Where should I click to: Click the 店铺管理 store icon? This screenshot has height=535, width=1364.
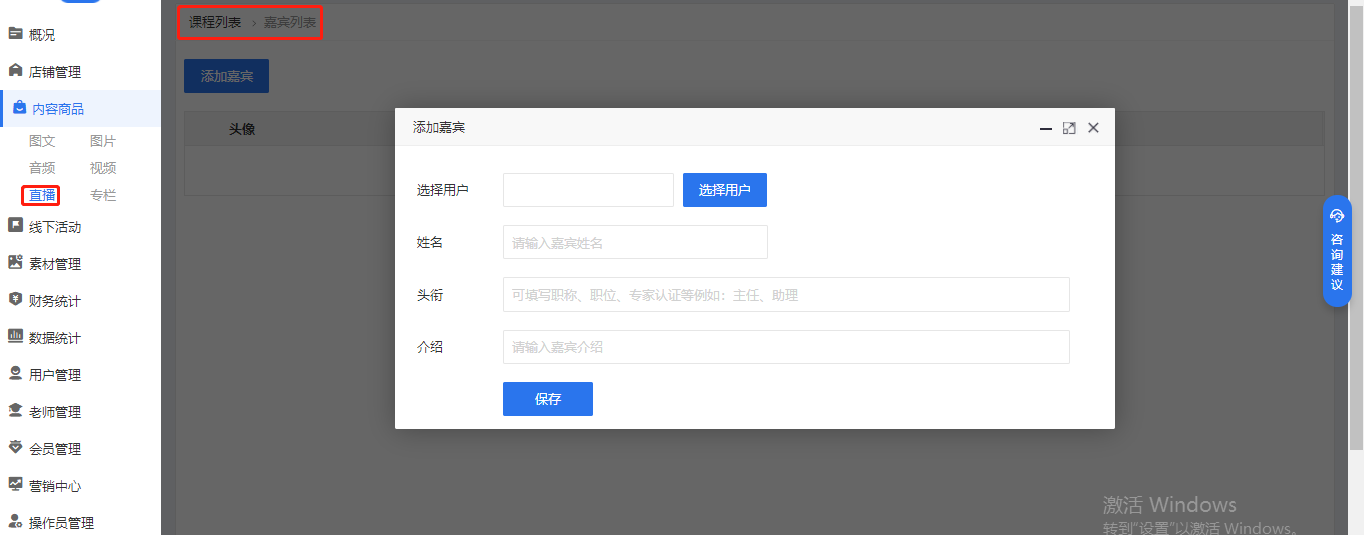click(15, 71)
